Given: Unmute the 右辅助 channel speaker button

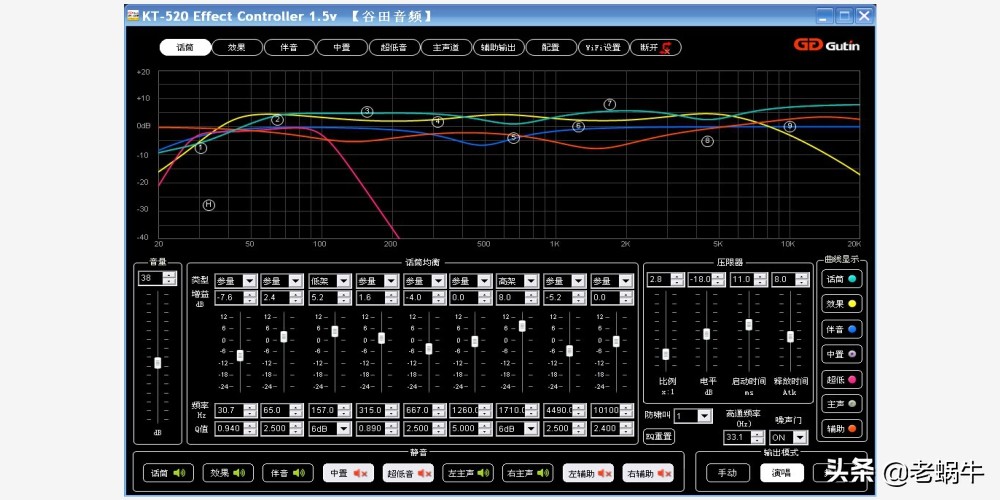Looking at the screenshot, I should (648, 473).
